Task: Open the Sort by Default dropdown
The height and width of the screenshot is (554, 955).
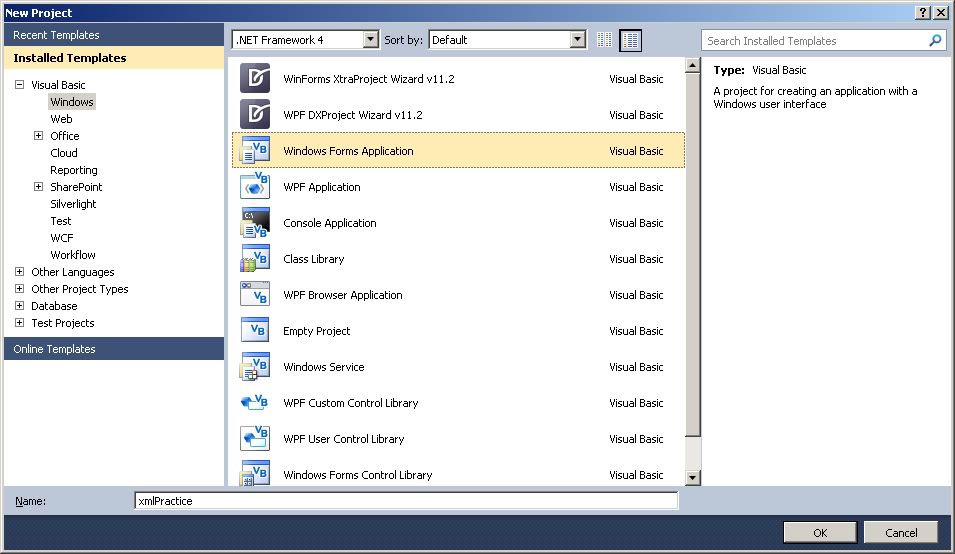Action: pyautogui.click(x=577, y=40)
